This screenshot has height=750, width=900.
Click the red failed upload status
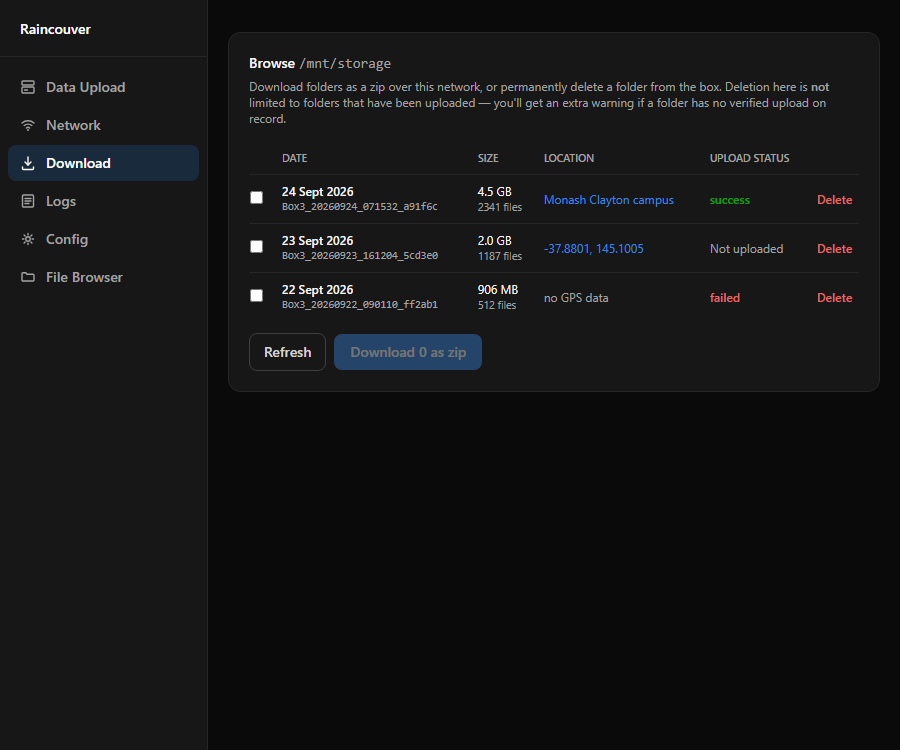pos(724,298)
